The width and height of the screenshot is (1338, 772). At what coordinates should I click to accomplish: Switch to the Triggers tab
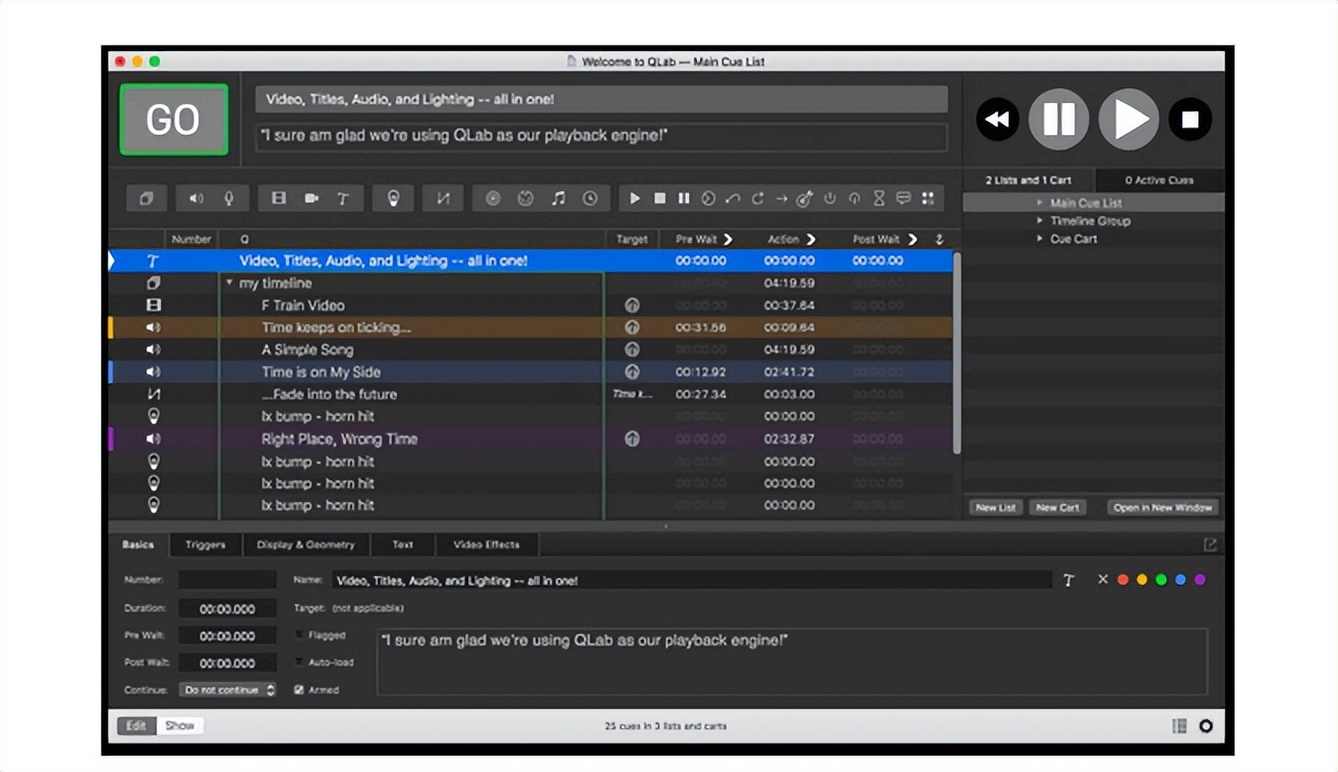(205, 545)
